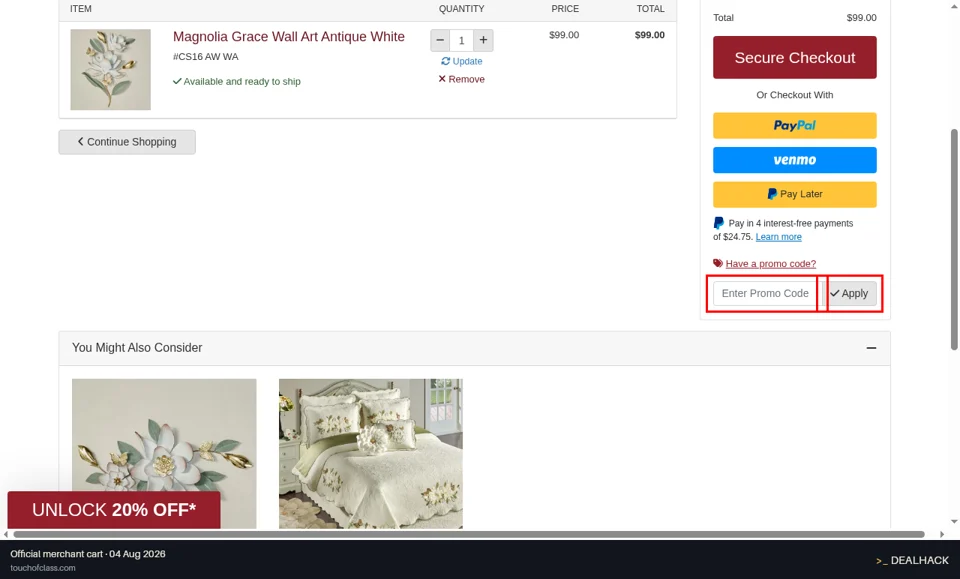Viewport: 960px width, 579px height.
Task: Click the down arrow of vertical scrollbar
Action: pyautogui.click(x=954, y=522)
